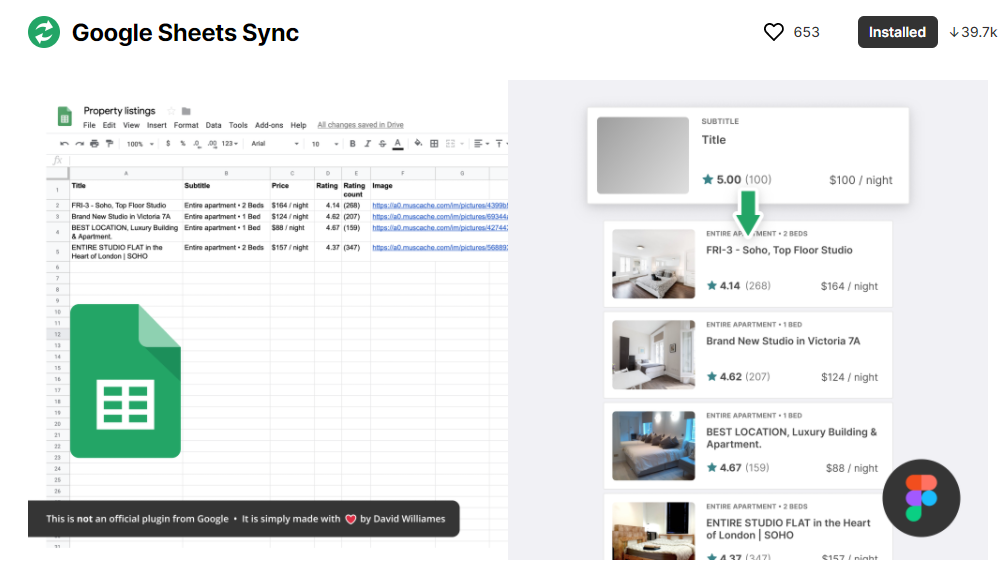Click the Paint format icon
1005x584 pixels.
110,144
